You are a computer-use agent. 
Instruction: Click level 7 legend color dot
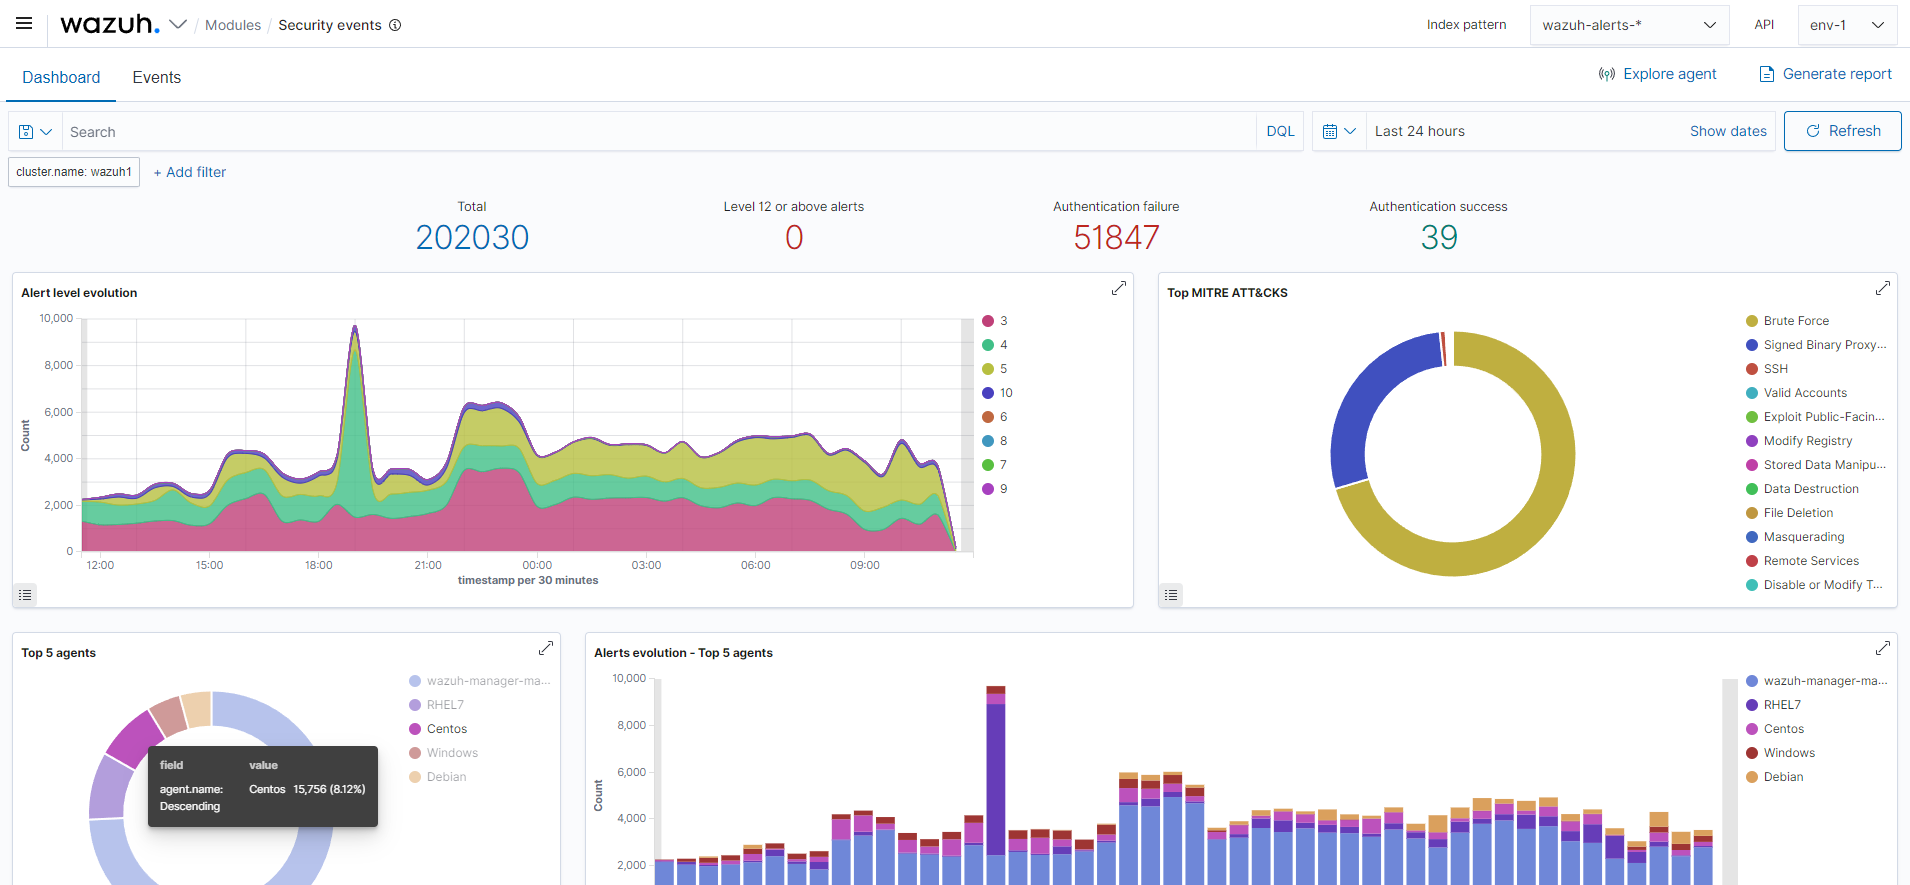pos(988,465)
